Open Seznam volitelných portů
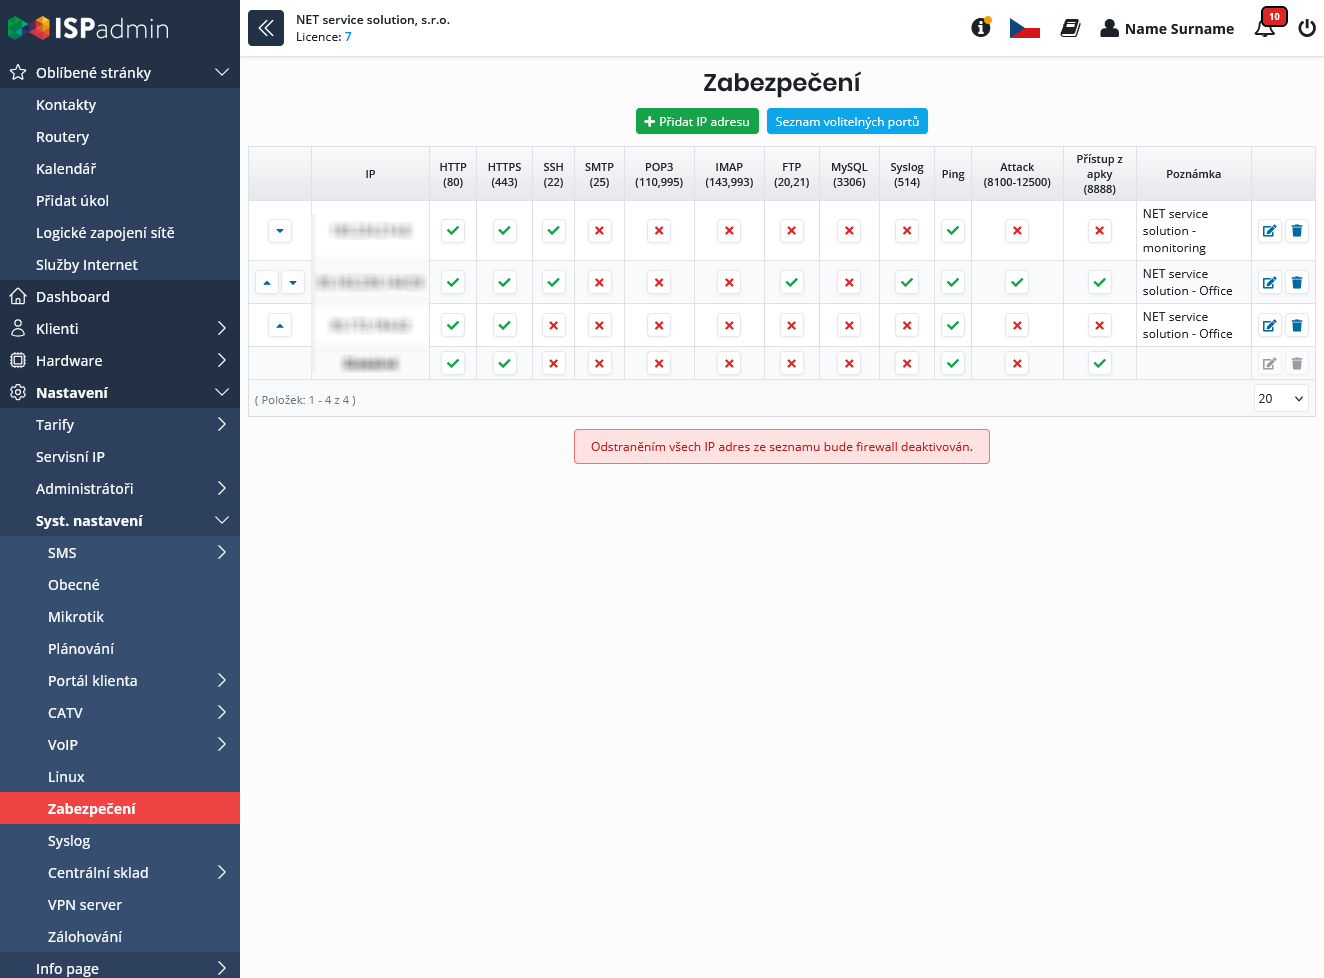This screenshot has height=978, width=1324. click(847, 121)
